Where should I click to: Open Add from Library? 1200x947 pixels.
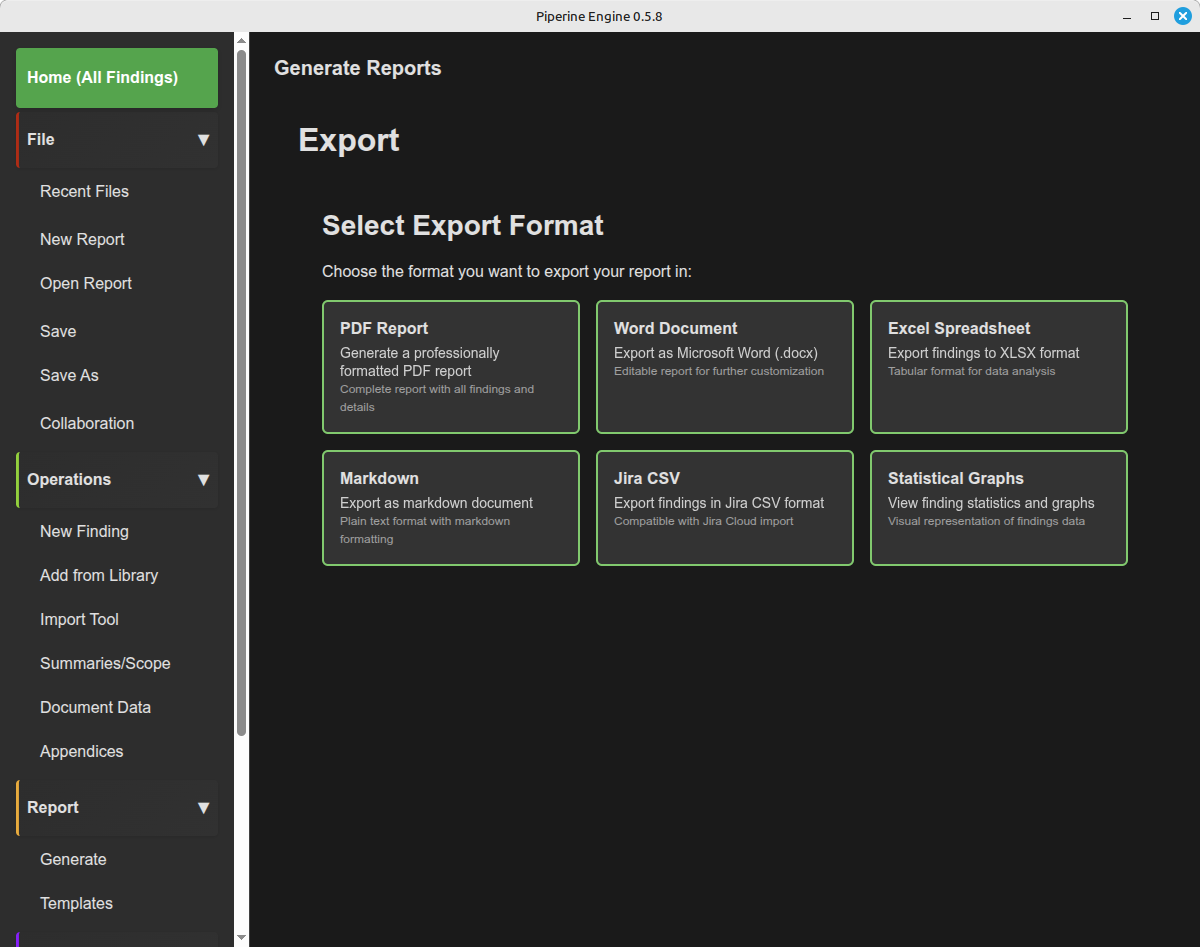pyautogui.click(x=99, y=575)
